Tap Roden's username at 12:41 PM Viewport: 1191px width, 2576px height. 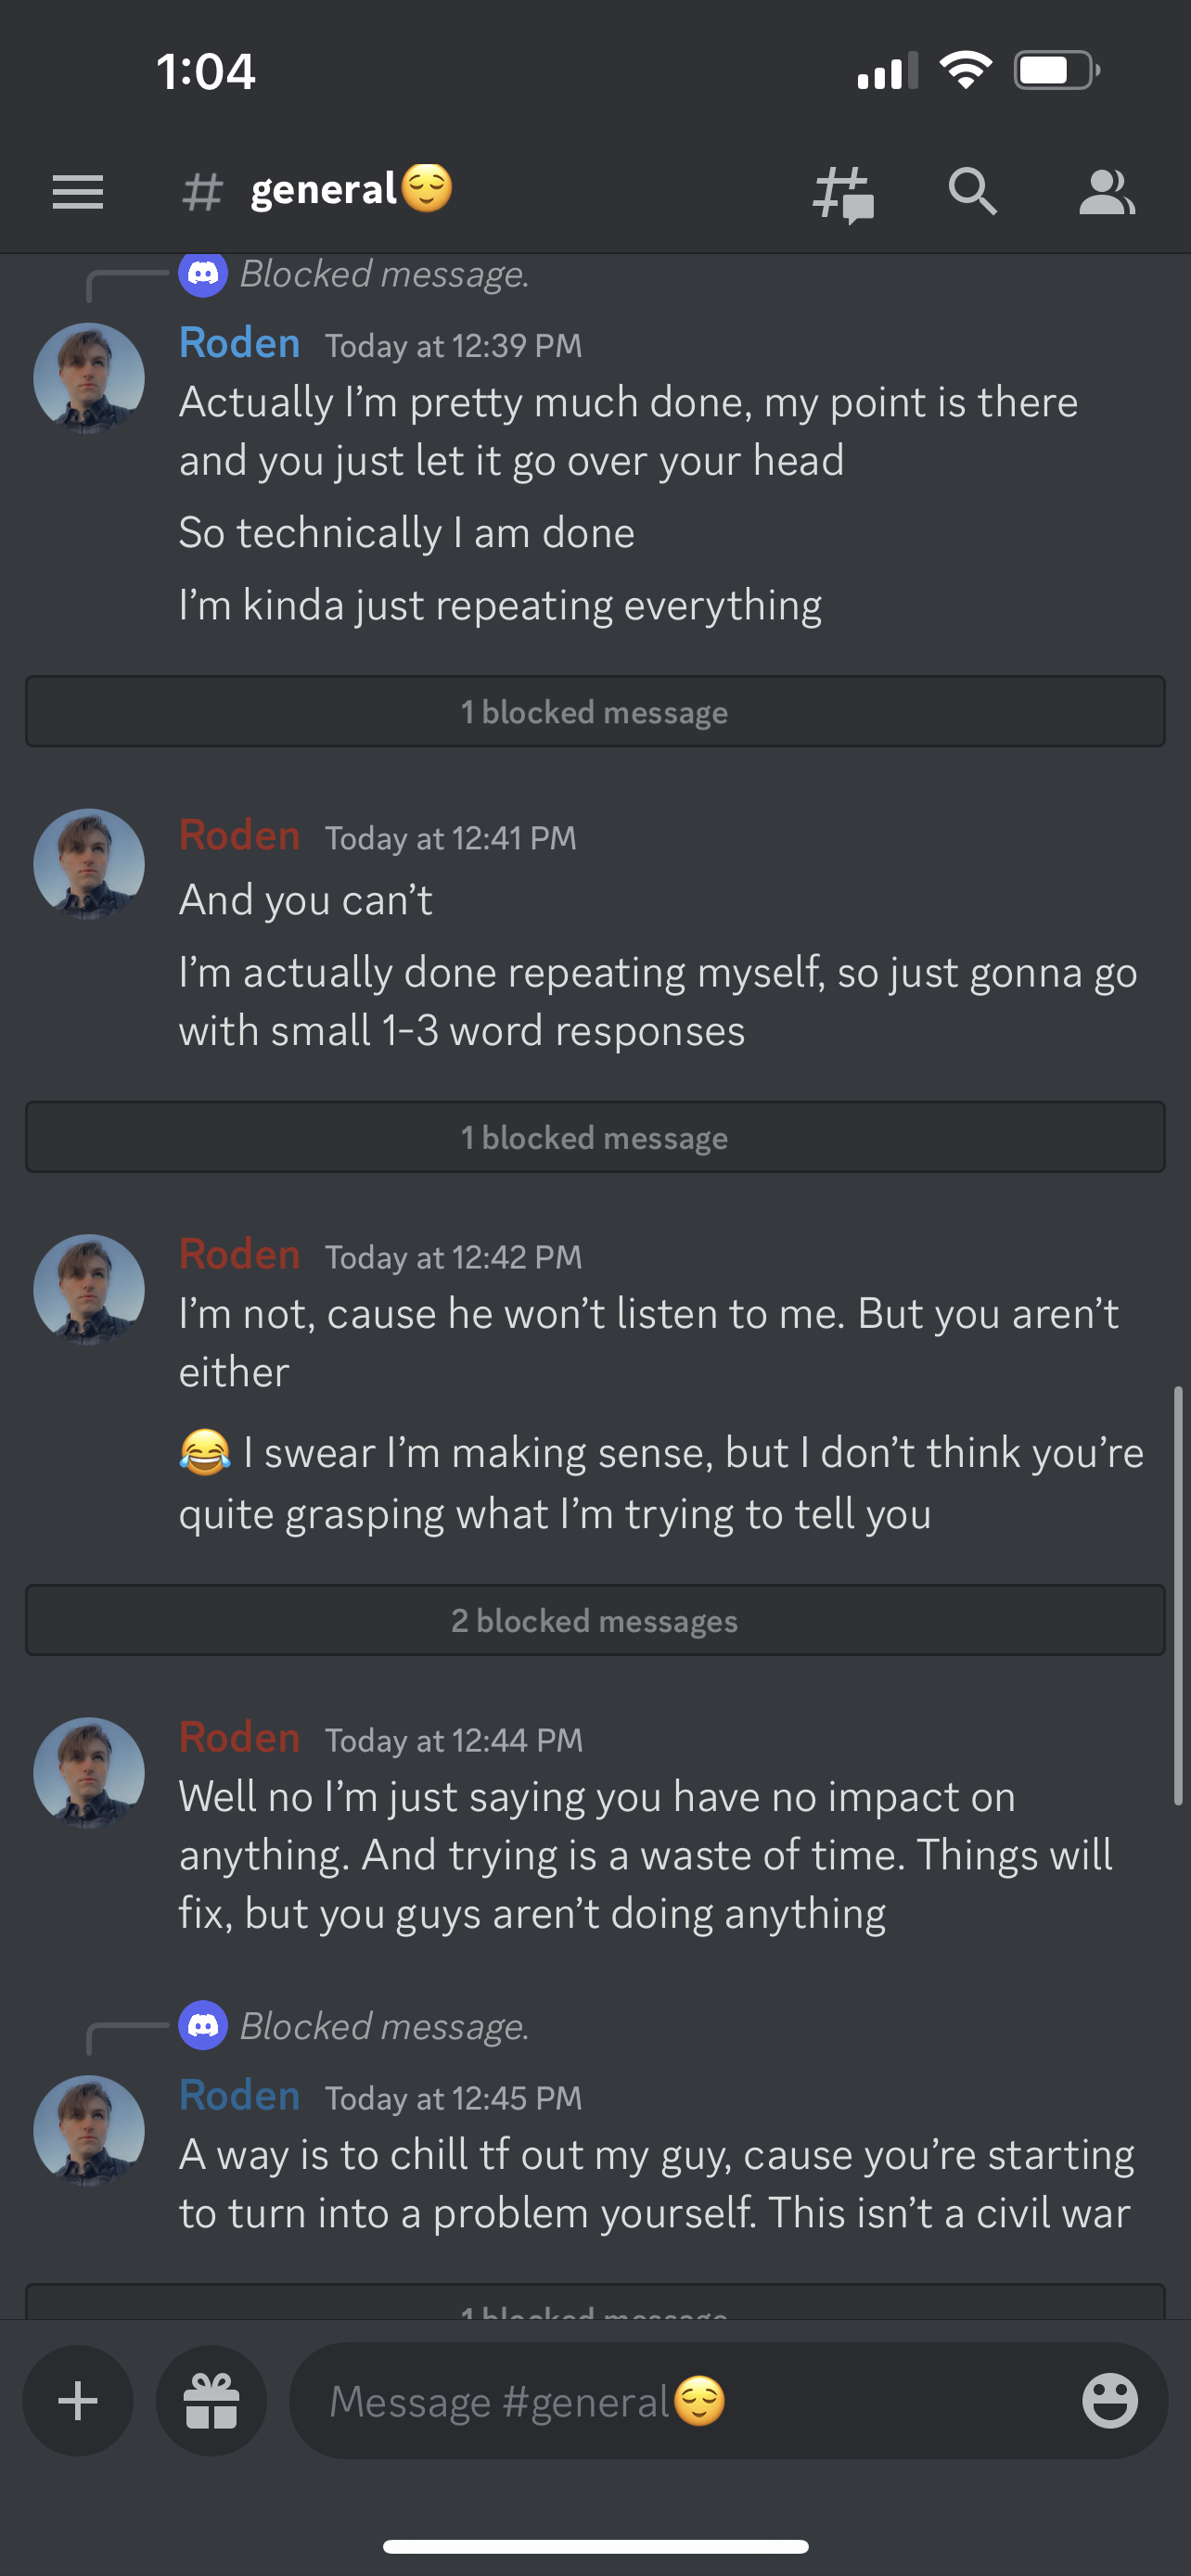(x=239, y=835)
